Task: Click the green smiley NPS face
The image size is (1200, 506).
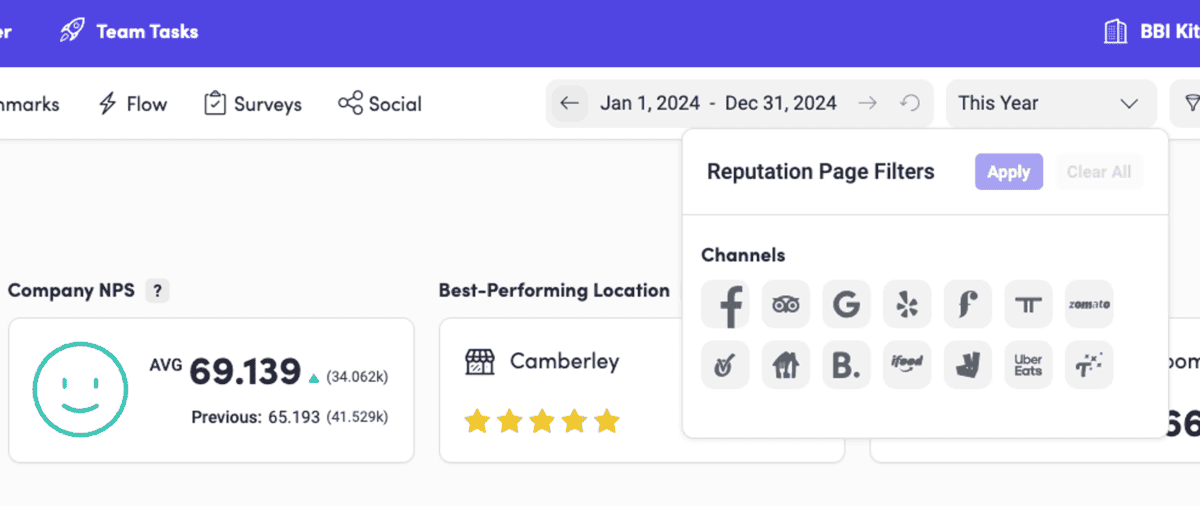Action: click(x=80, y=389)
